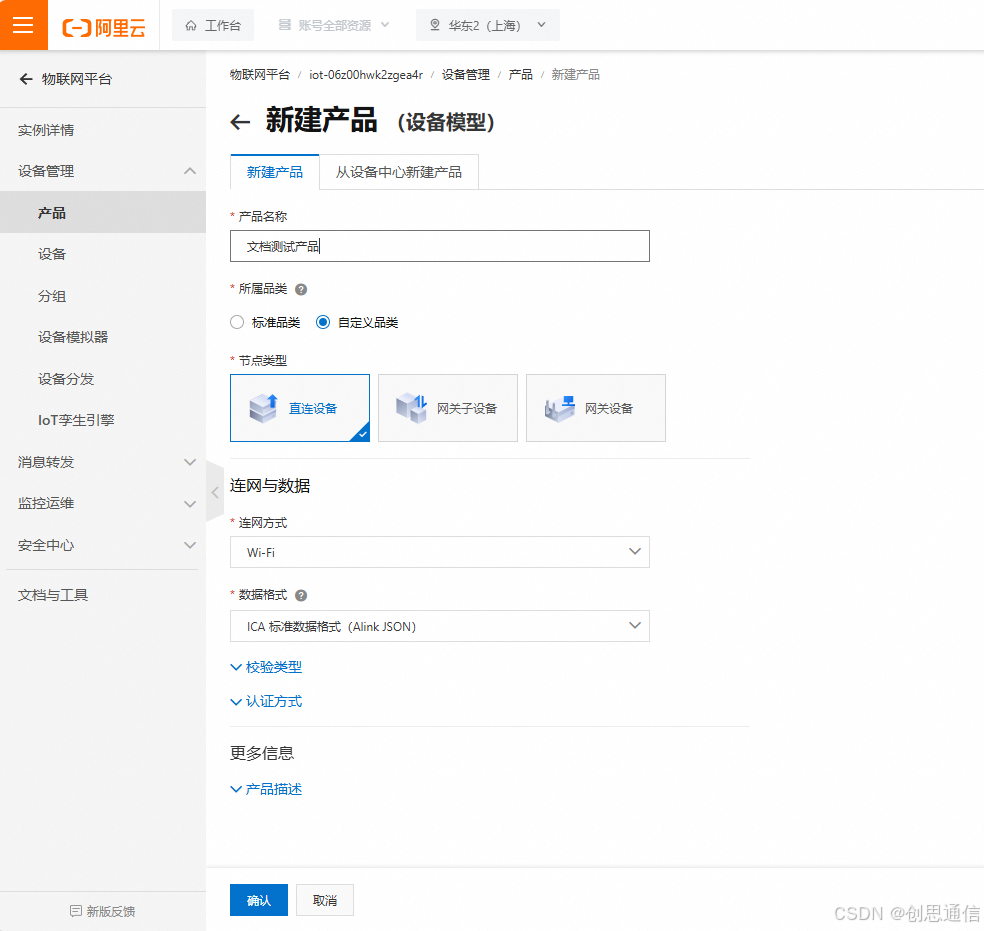This screenshot has width=984, height=931.
Task: Click the 取消 cancel button
Action: click(x=324, y=900)
